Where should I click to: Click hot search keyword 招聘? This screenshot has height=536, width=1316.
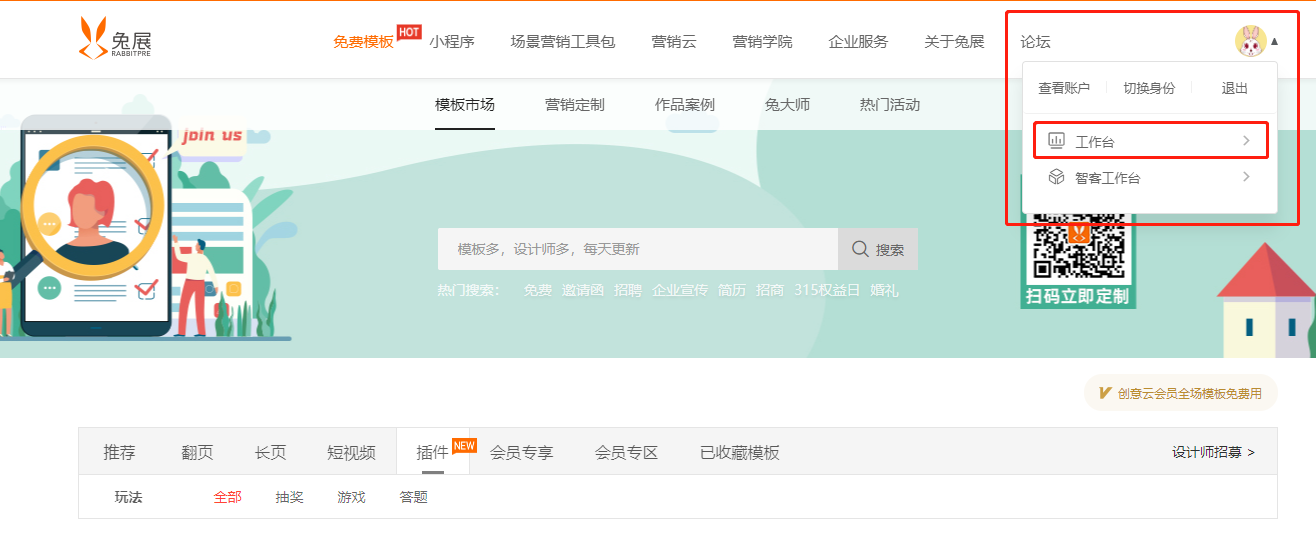[628, 290]
